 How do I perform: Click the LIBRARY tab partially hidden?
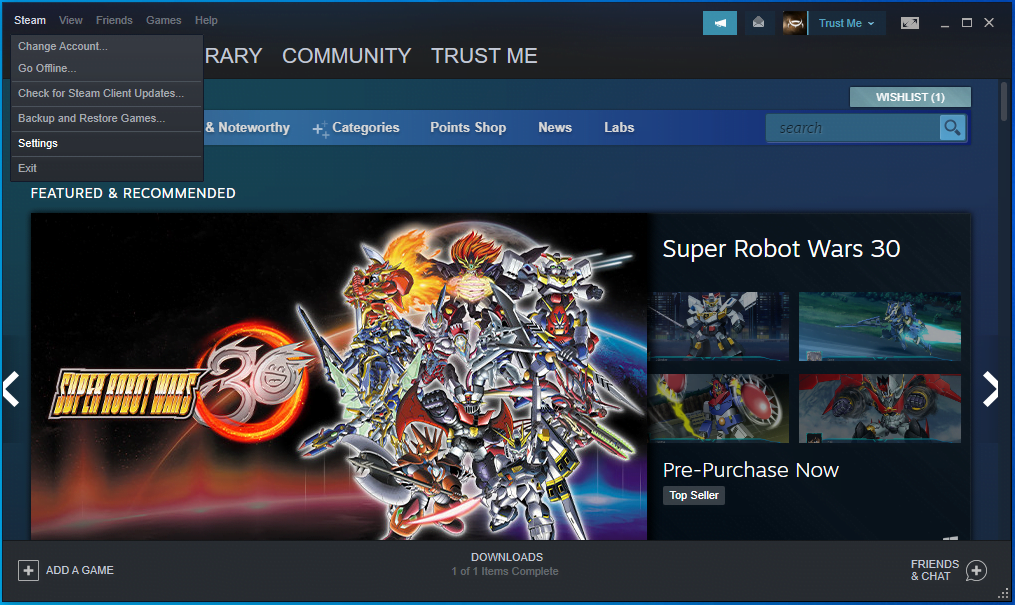coord(233,56)
